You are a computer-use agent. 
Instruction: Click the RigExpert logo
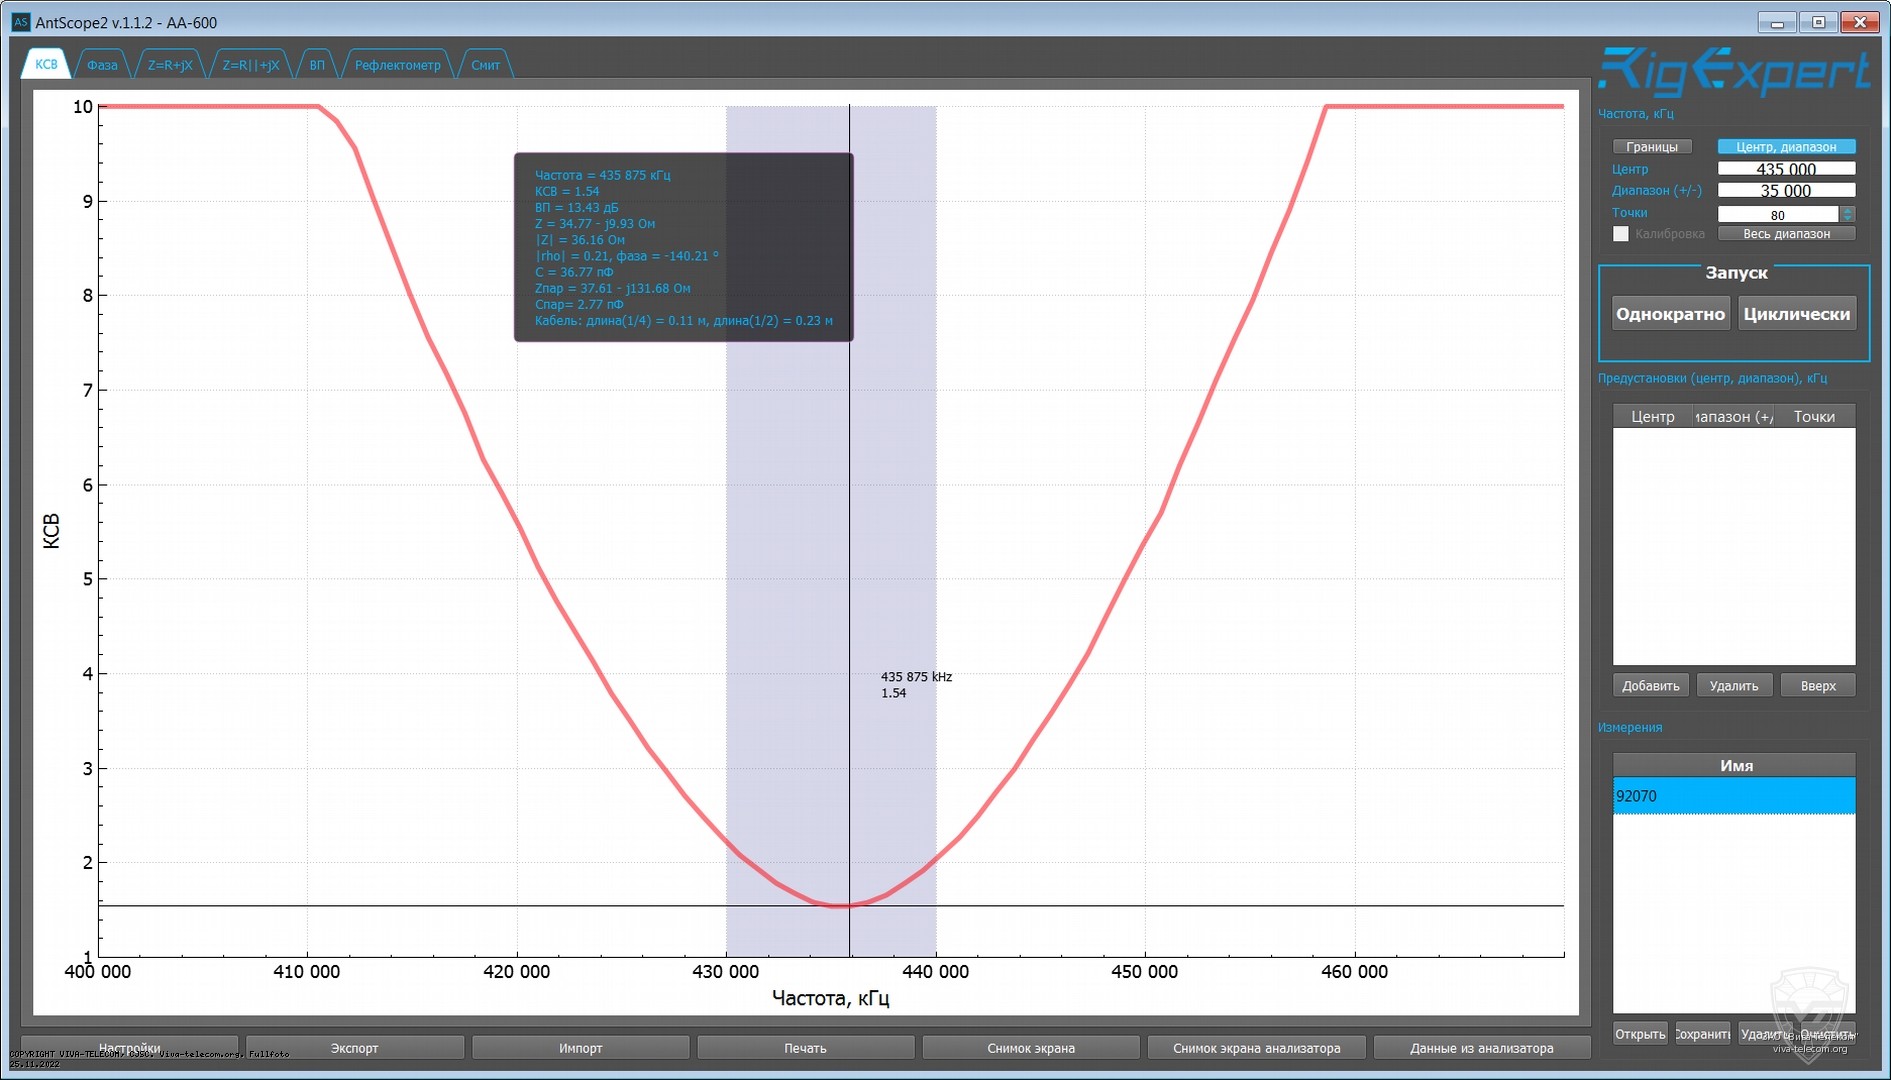(x=1733, y=72)
